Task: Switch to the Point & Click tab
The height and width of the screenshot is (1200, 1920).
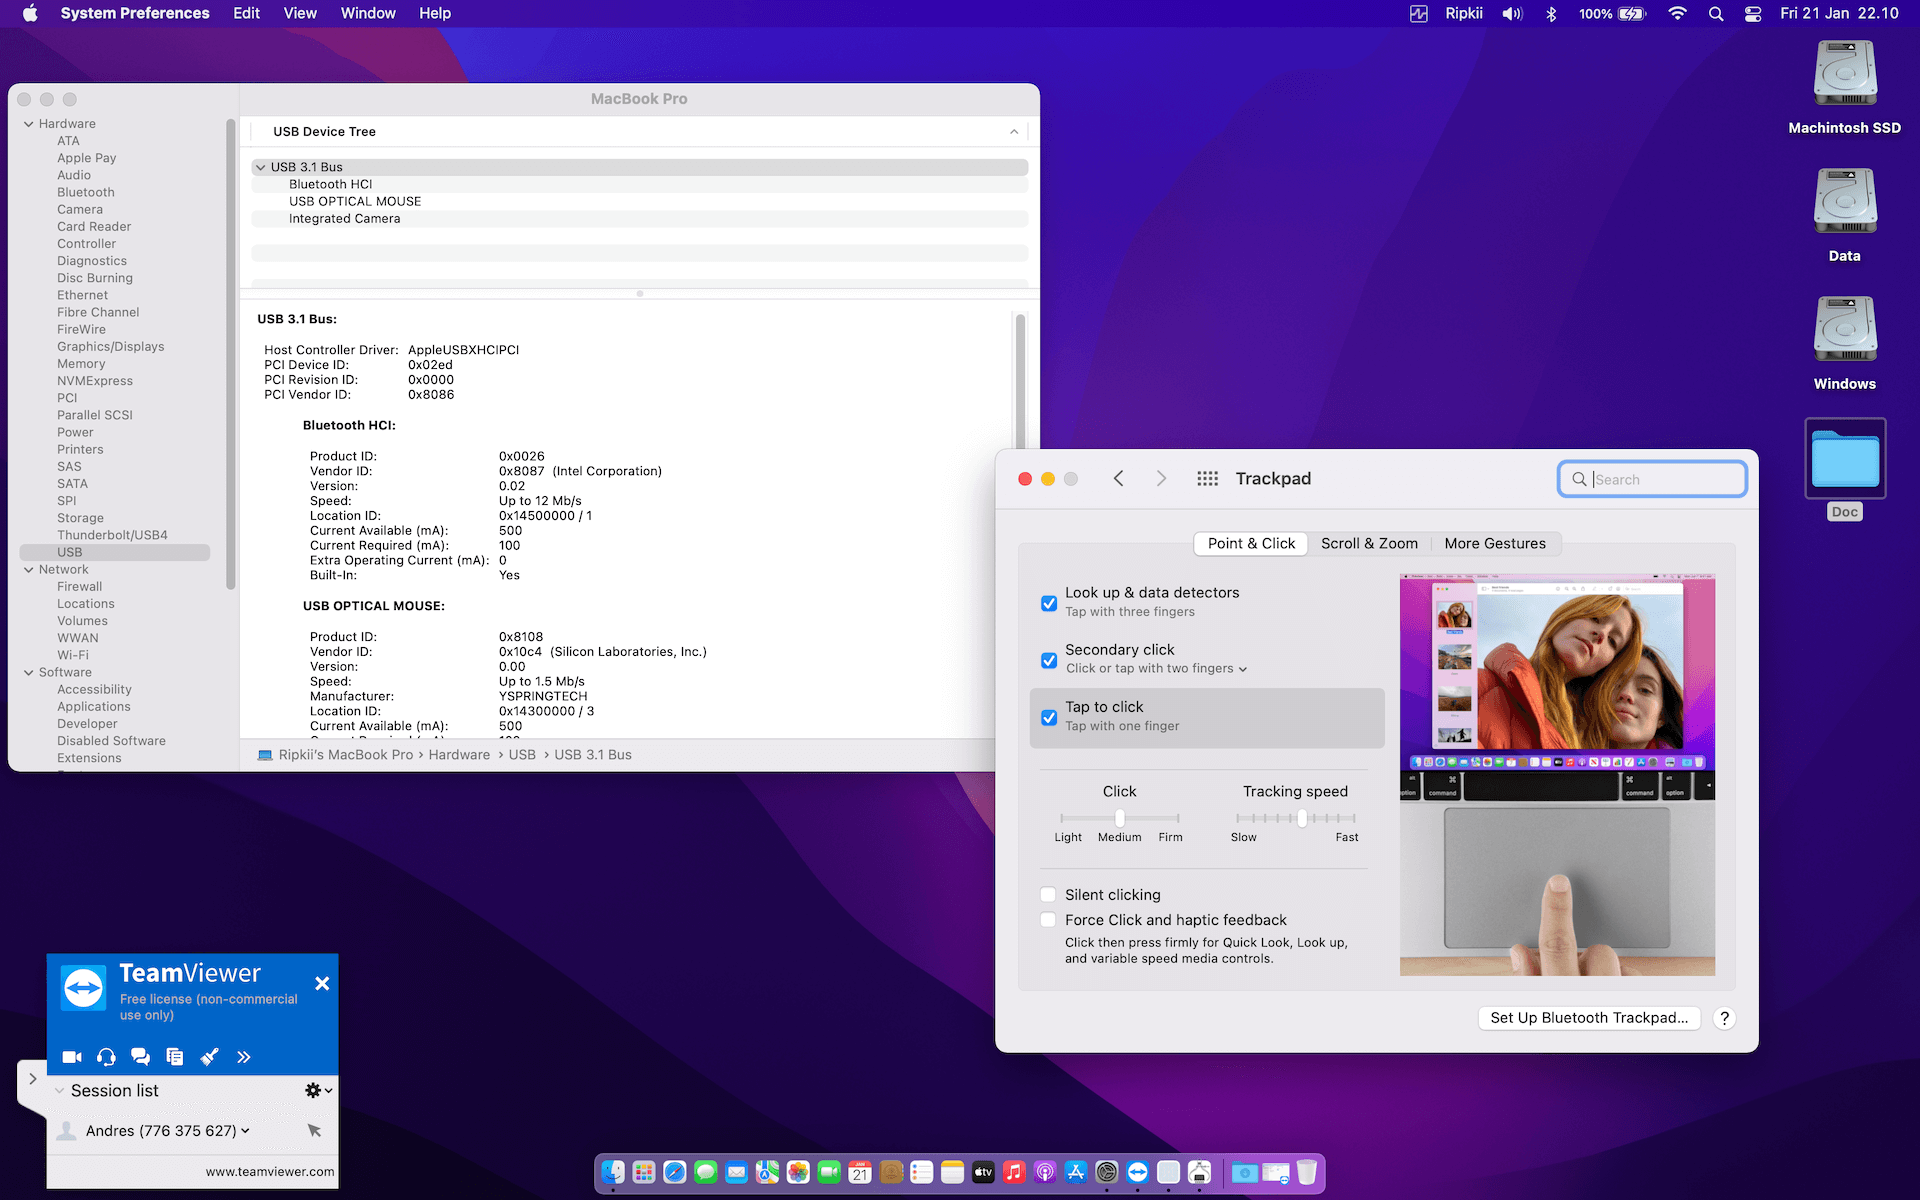Action: click(1251, 544)
